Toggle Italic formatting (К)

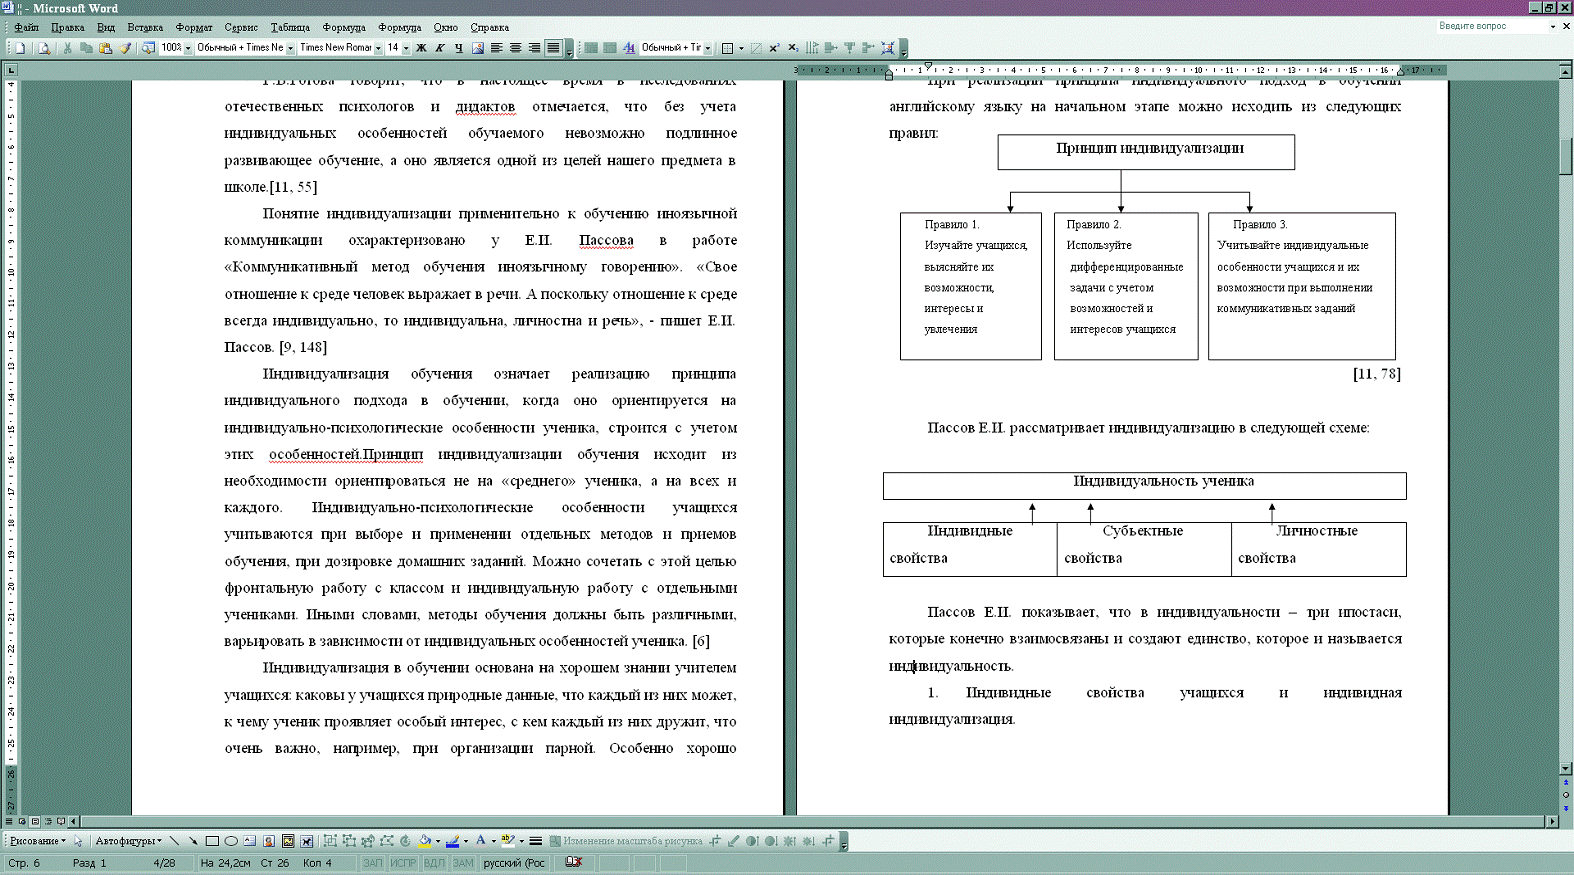pos(440,48)
